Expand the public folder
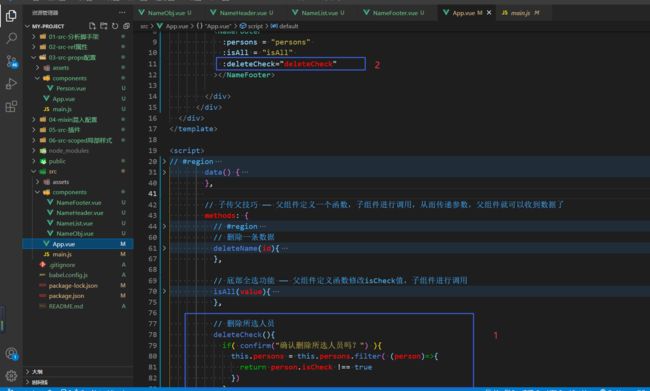The height and width of the screenshot is (391, 650). pos(34,161)
